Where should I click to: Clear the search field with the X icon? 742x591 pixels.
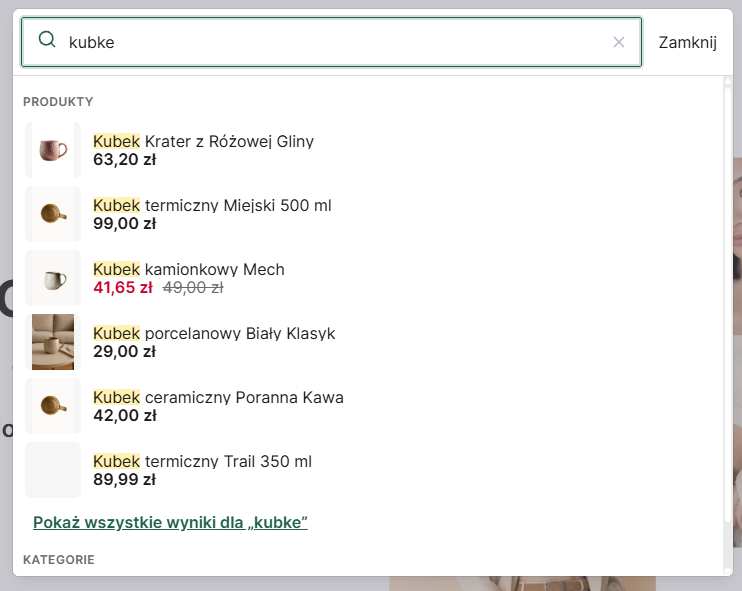coord(618,42)
